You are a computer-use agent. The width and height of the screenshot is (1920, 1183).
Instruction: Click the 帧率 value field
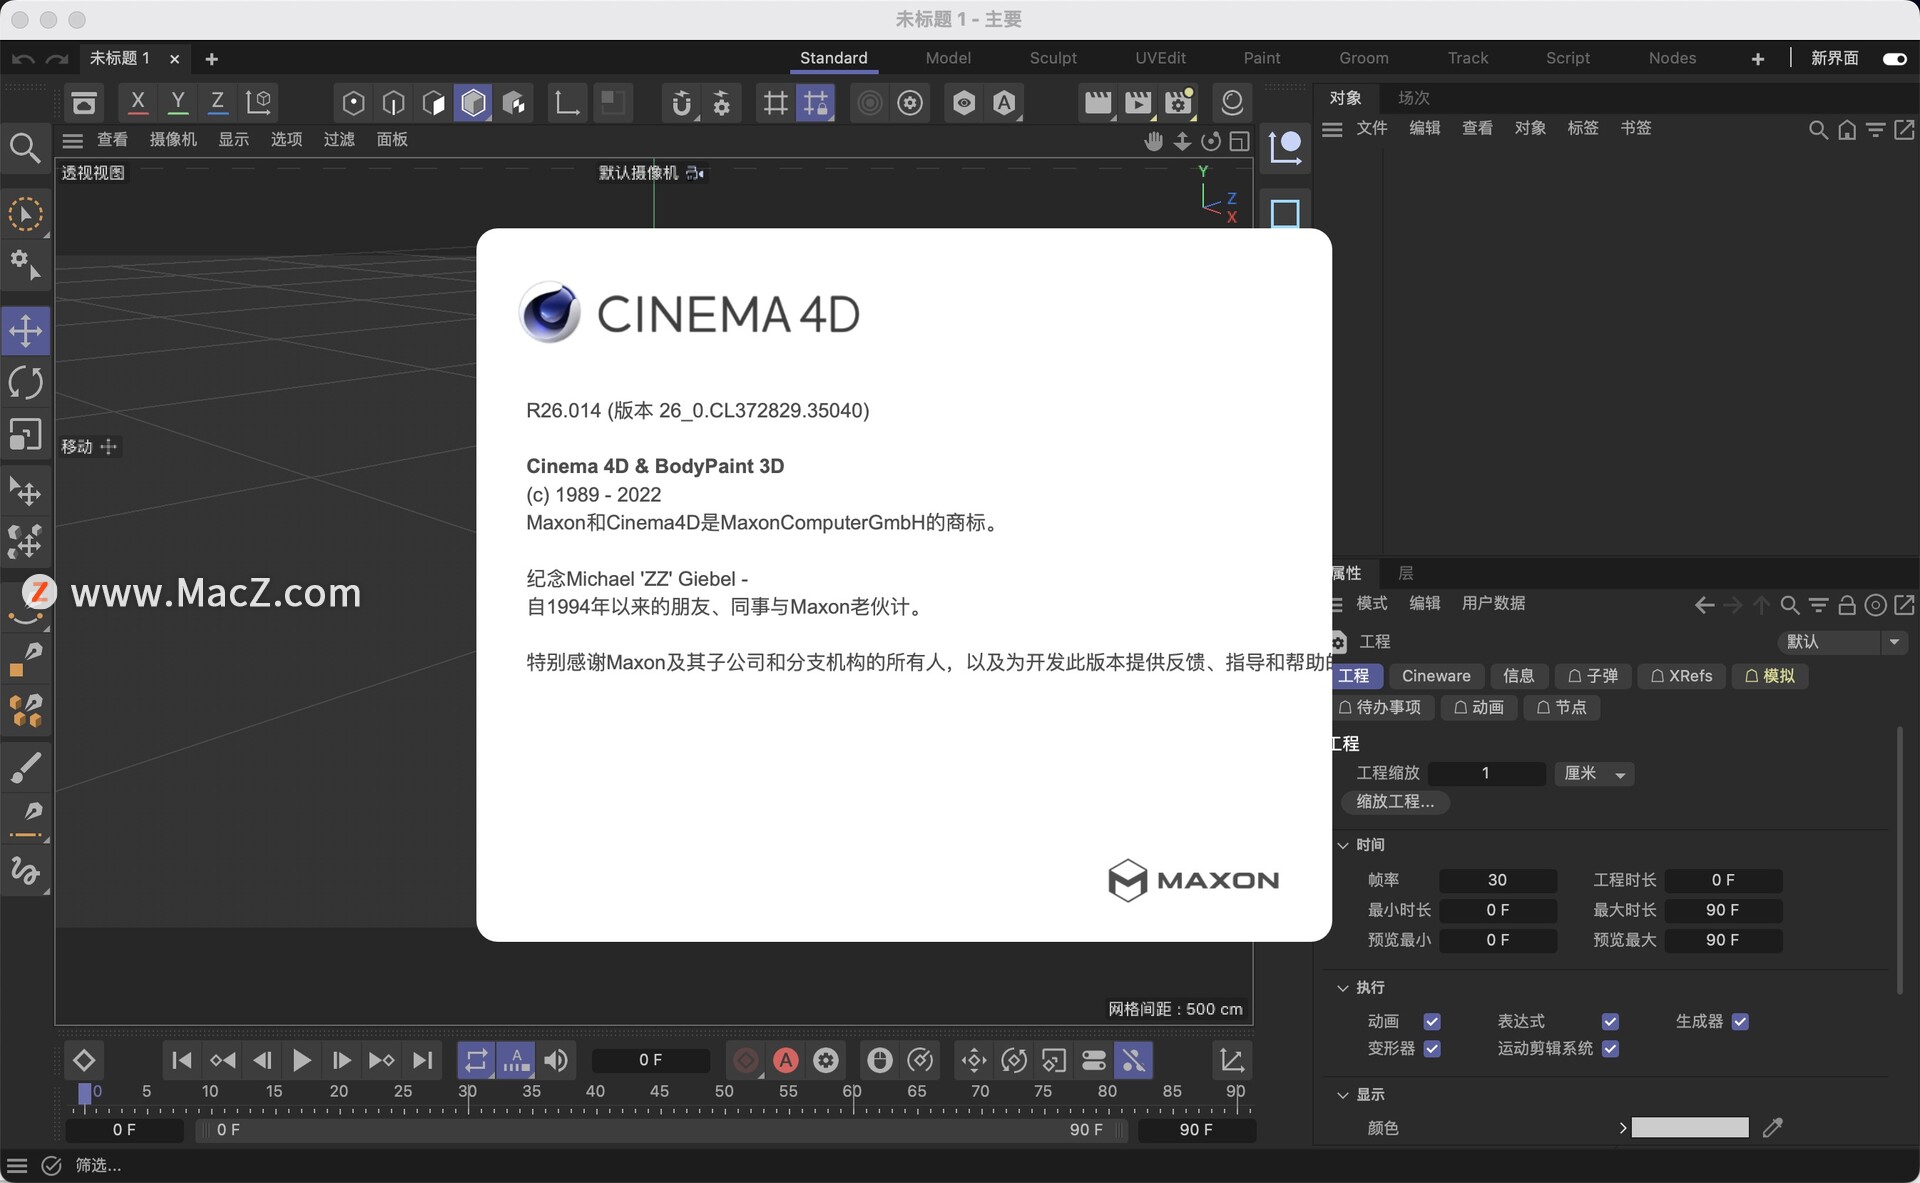pyautogui.click(x=1497, y=880)
